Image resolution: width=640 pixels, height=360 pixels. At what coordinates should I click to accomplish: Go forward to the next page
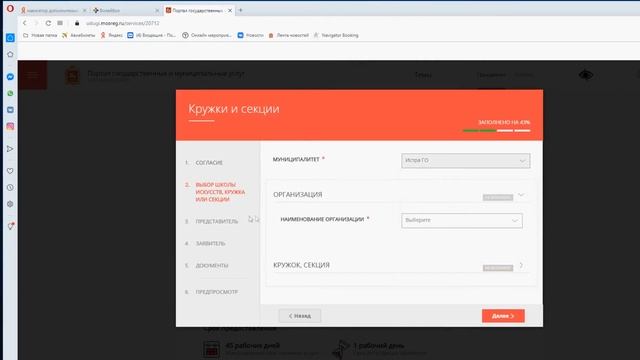coord(36,23)
